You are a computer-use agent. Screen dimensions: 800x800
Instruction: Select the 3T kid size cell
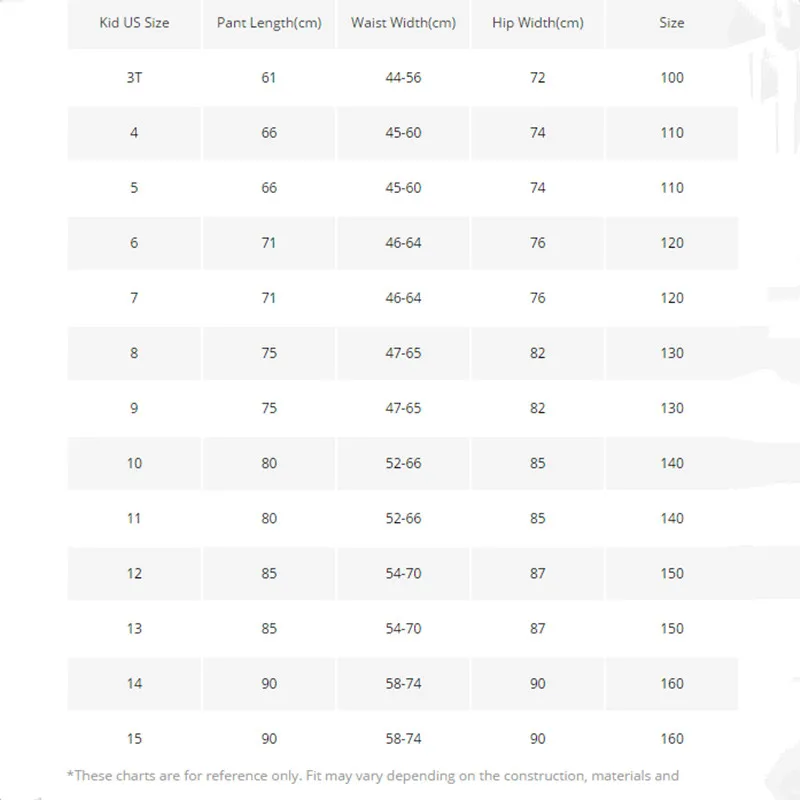134,77
